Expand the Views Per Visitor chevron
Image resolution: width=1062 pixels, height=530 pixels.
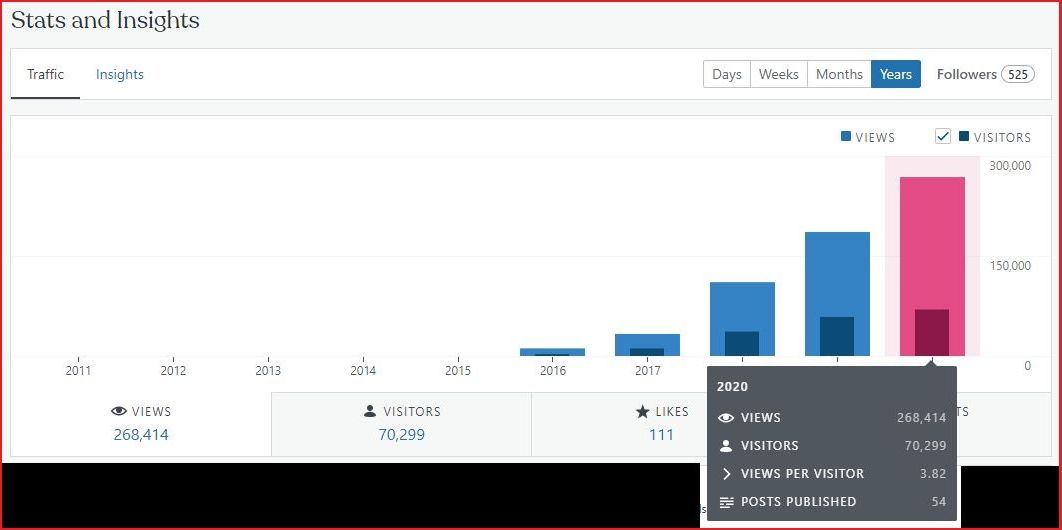(726, 474)
